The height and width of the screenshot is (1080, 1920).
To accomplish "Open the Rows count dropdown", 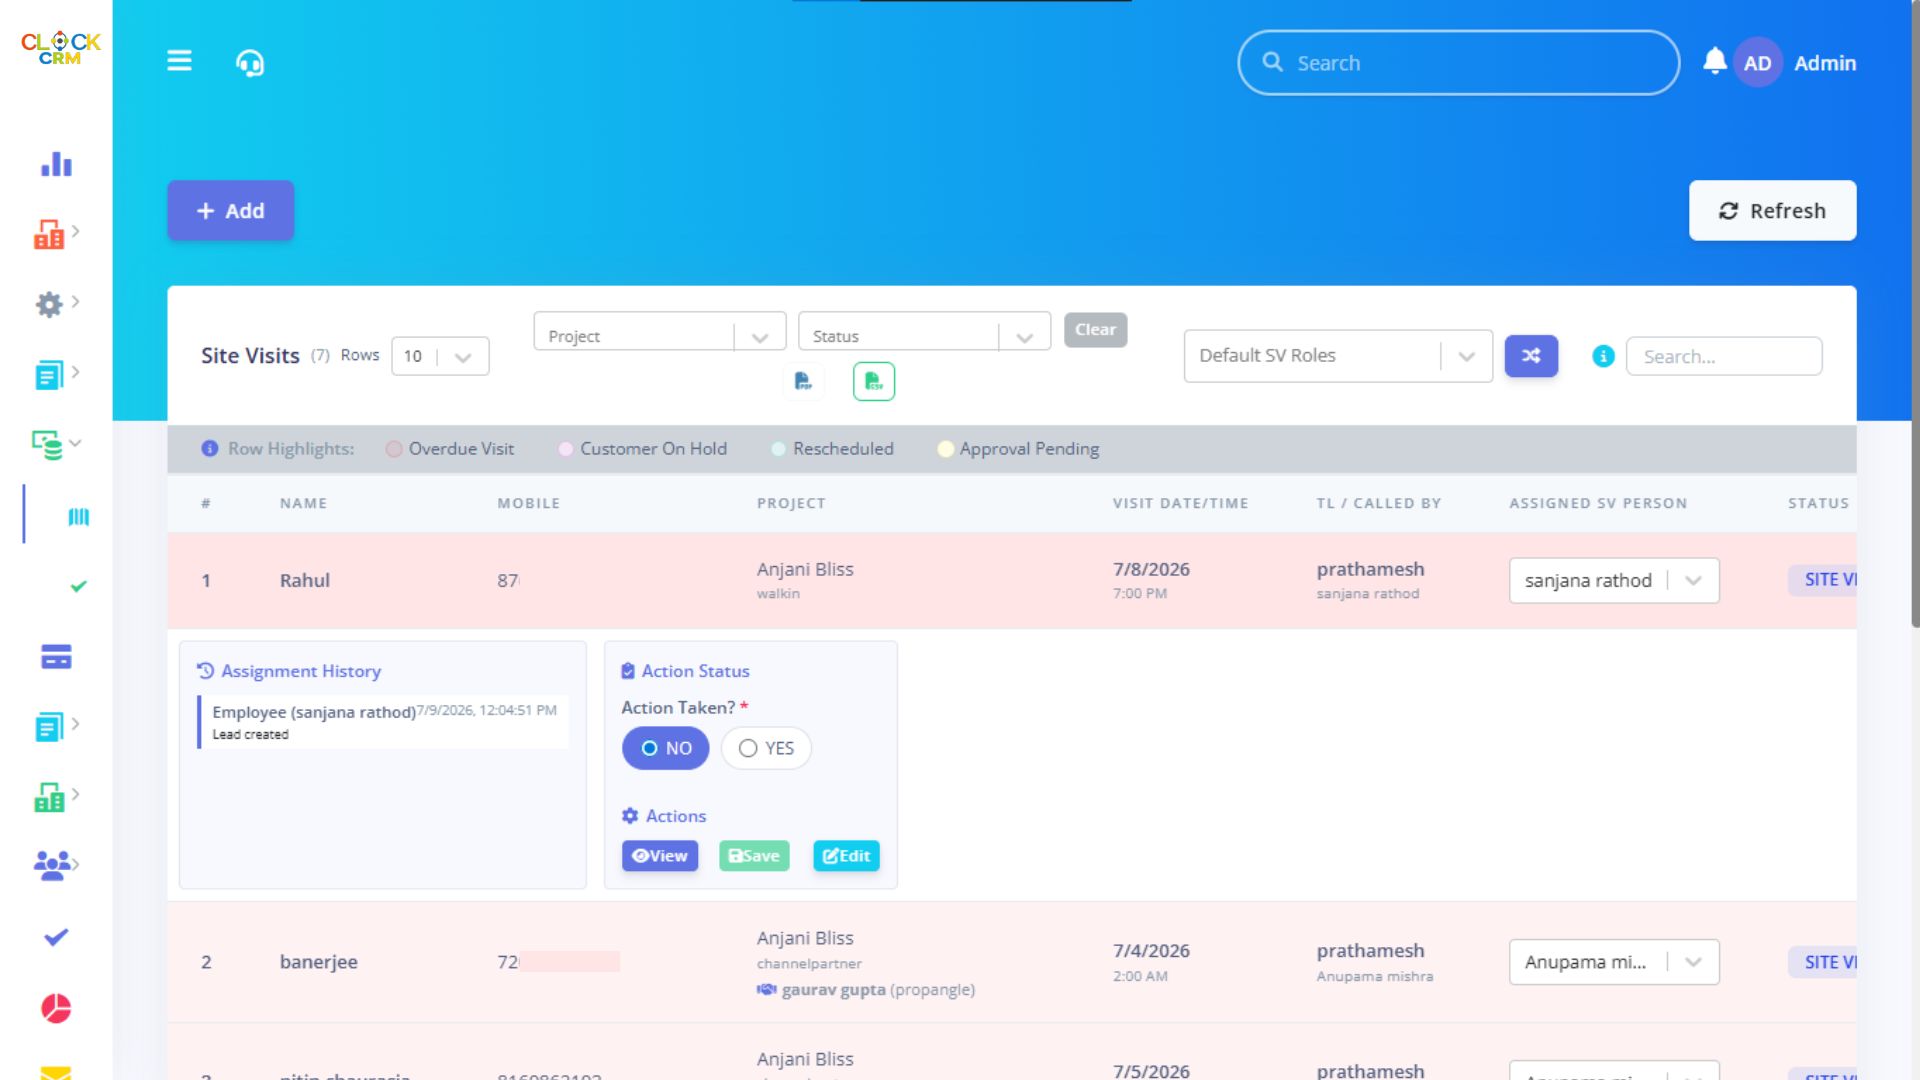I will [440, 356].
